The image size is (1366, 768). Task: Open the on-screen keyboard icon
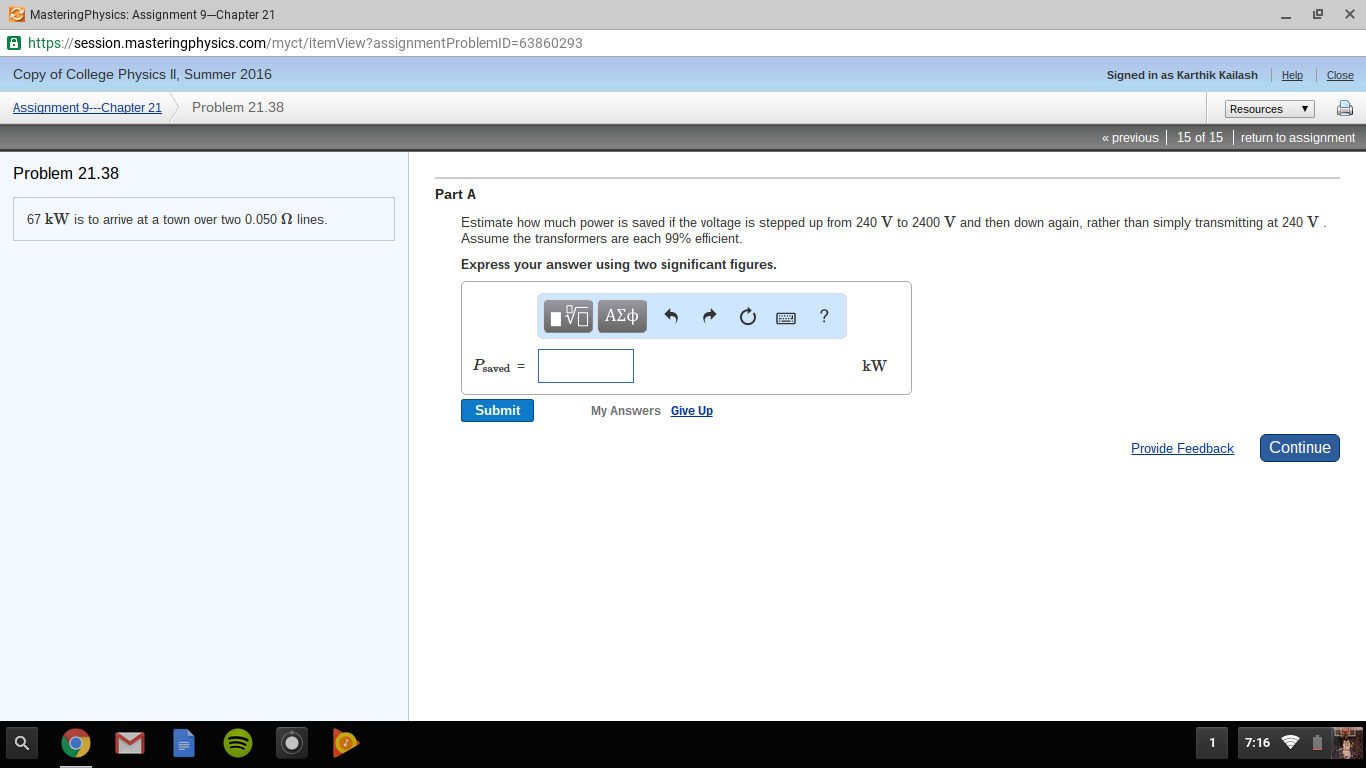pos(786,316)
